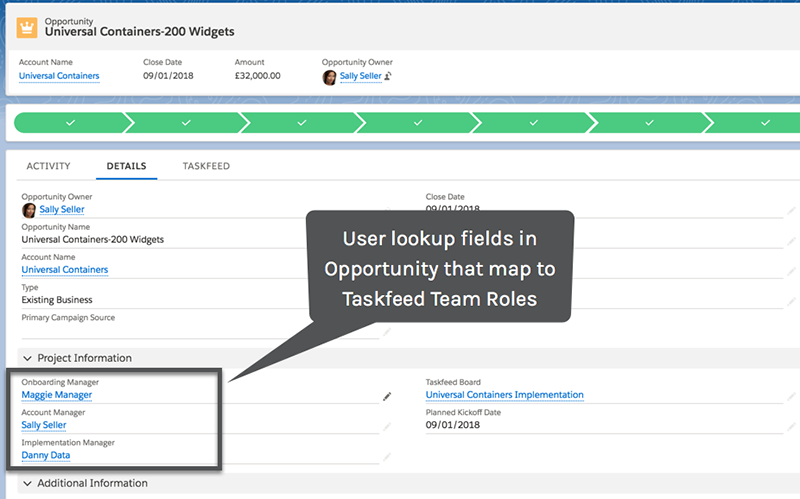800x499 pixels.
Task: Click the third completed stage in path
Action: pyautogui.click(x=302, y=122)
